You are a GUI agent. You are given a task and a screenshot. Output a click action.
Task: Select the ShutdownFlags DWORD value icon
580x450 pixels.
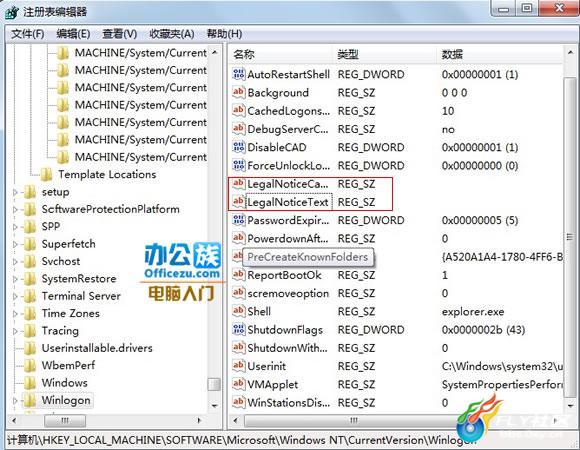click(239, 329)
